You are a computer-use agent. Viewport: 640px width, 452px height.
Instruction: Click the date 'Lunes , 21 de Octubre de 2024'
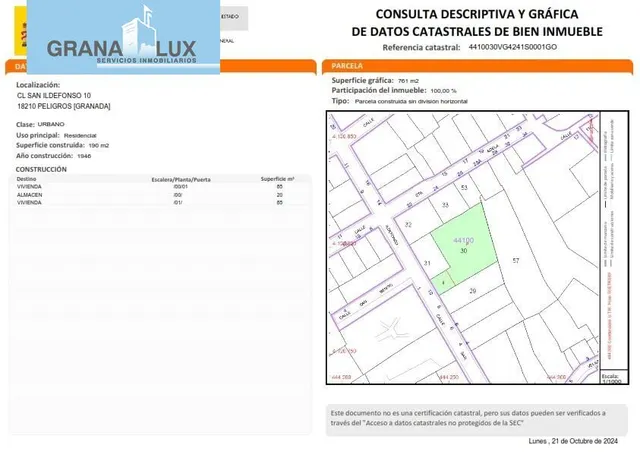click(x=573, y=441)
